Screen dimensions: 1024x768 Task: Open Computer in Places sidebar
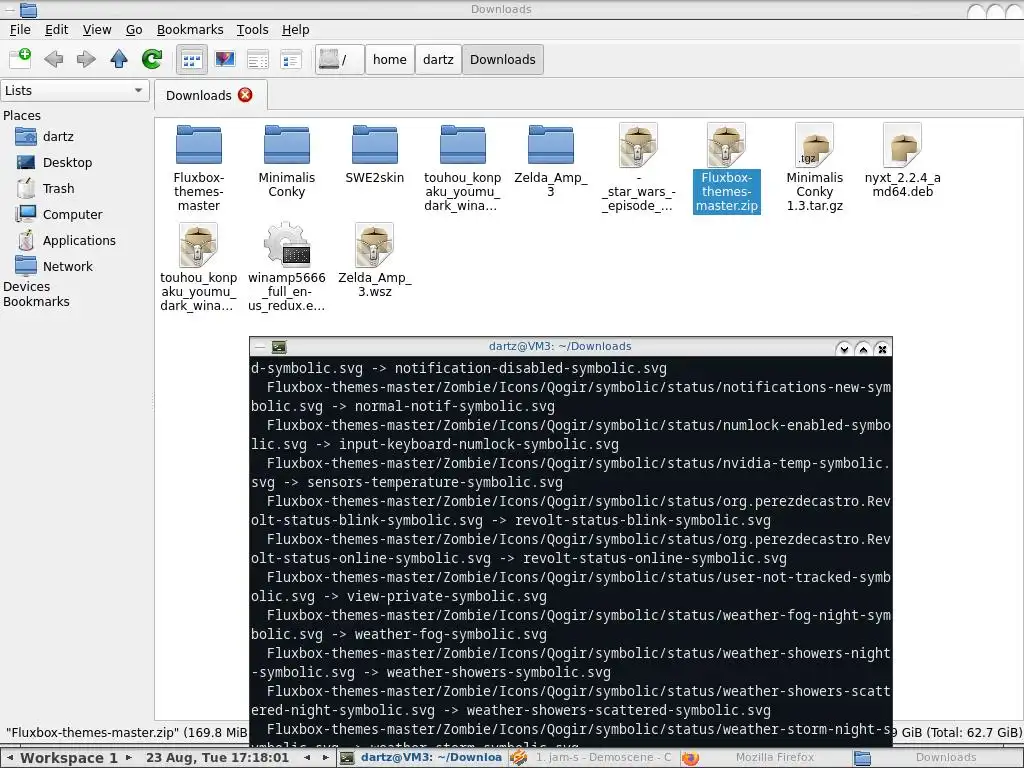72,215
